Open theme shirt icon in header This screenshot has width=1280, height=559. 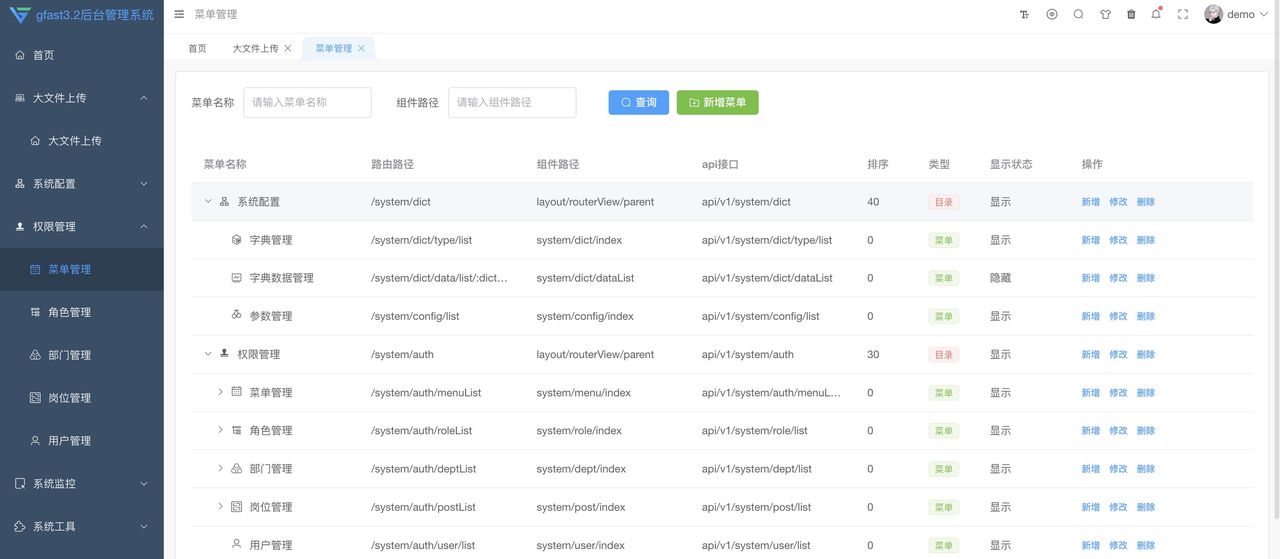click(1105, 15)
